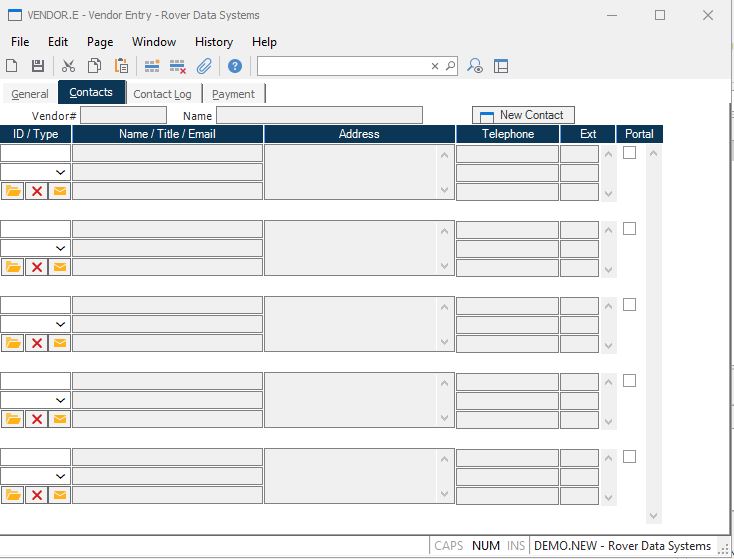Click the Vendor# input field
Viewport: 734px width, 559px height.
[123, 116]
